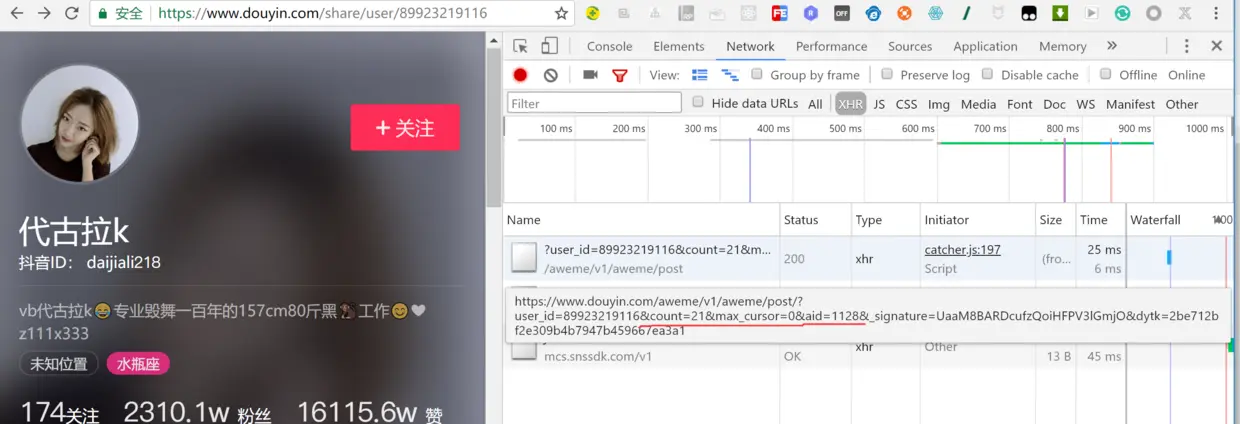Filter requests by Font

click(1020, 104)
